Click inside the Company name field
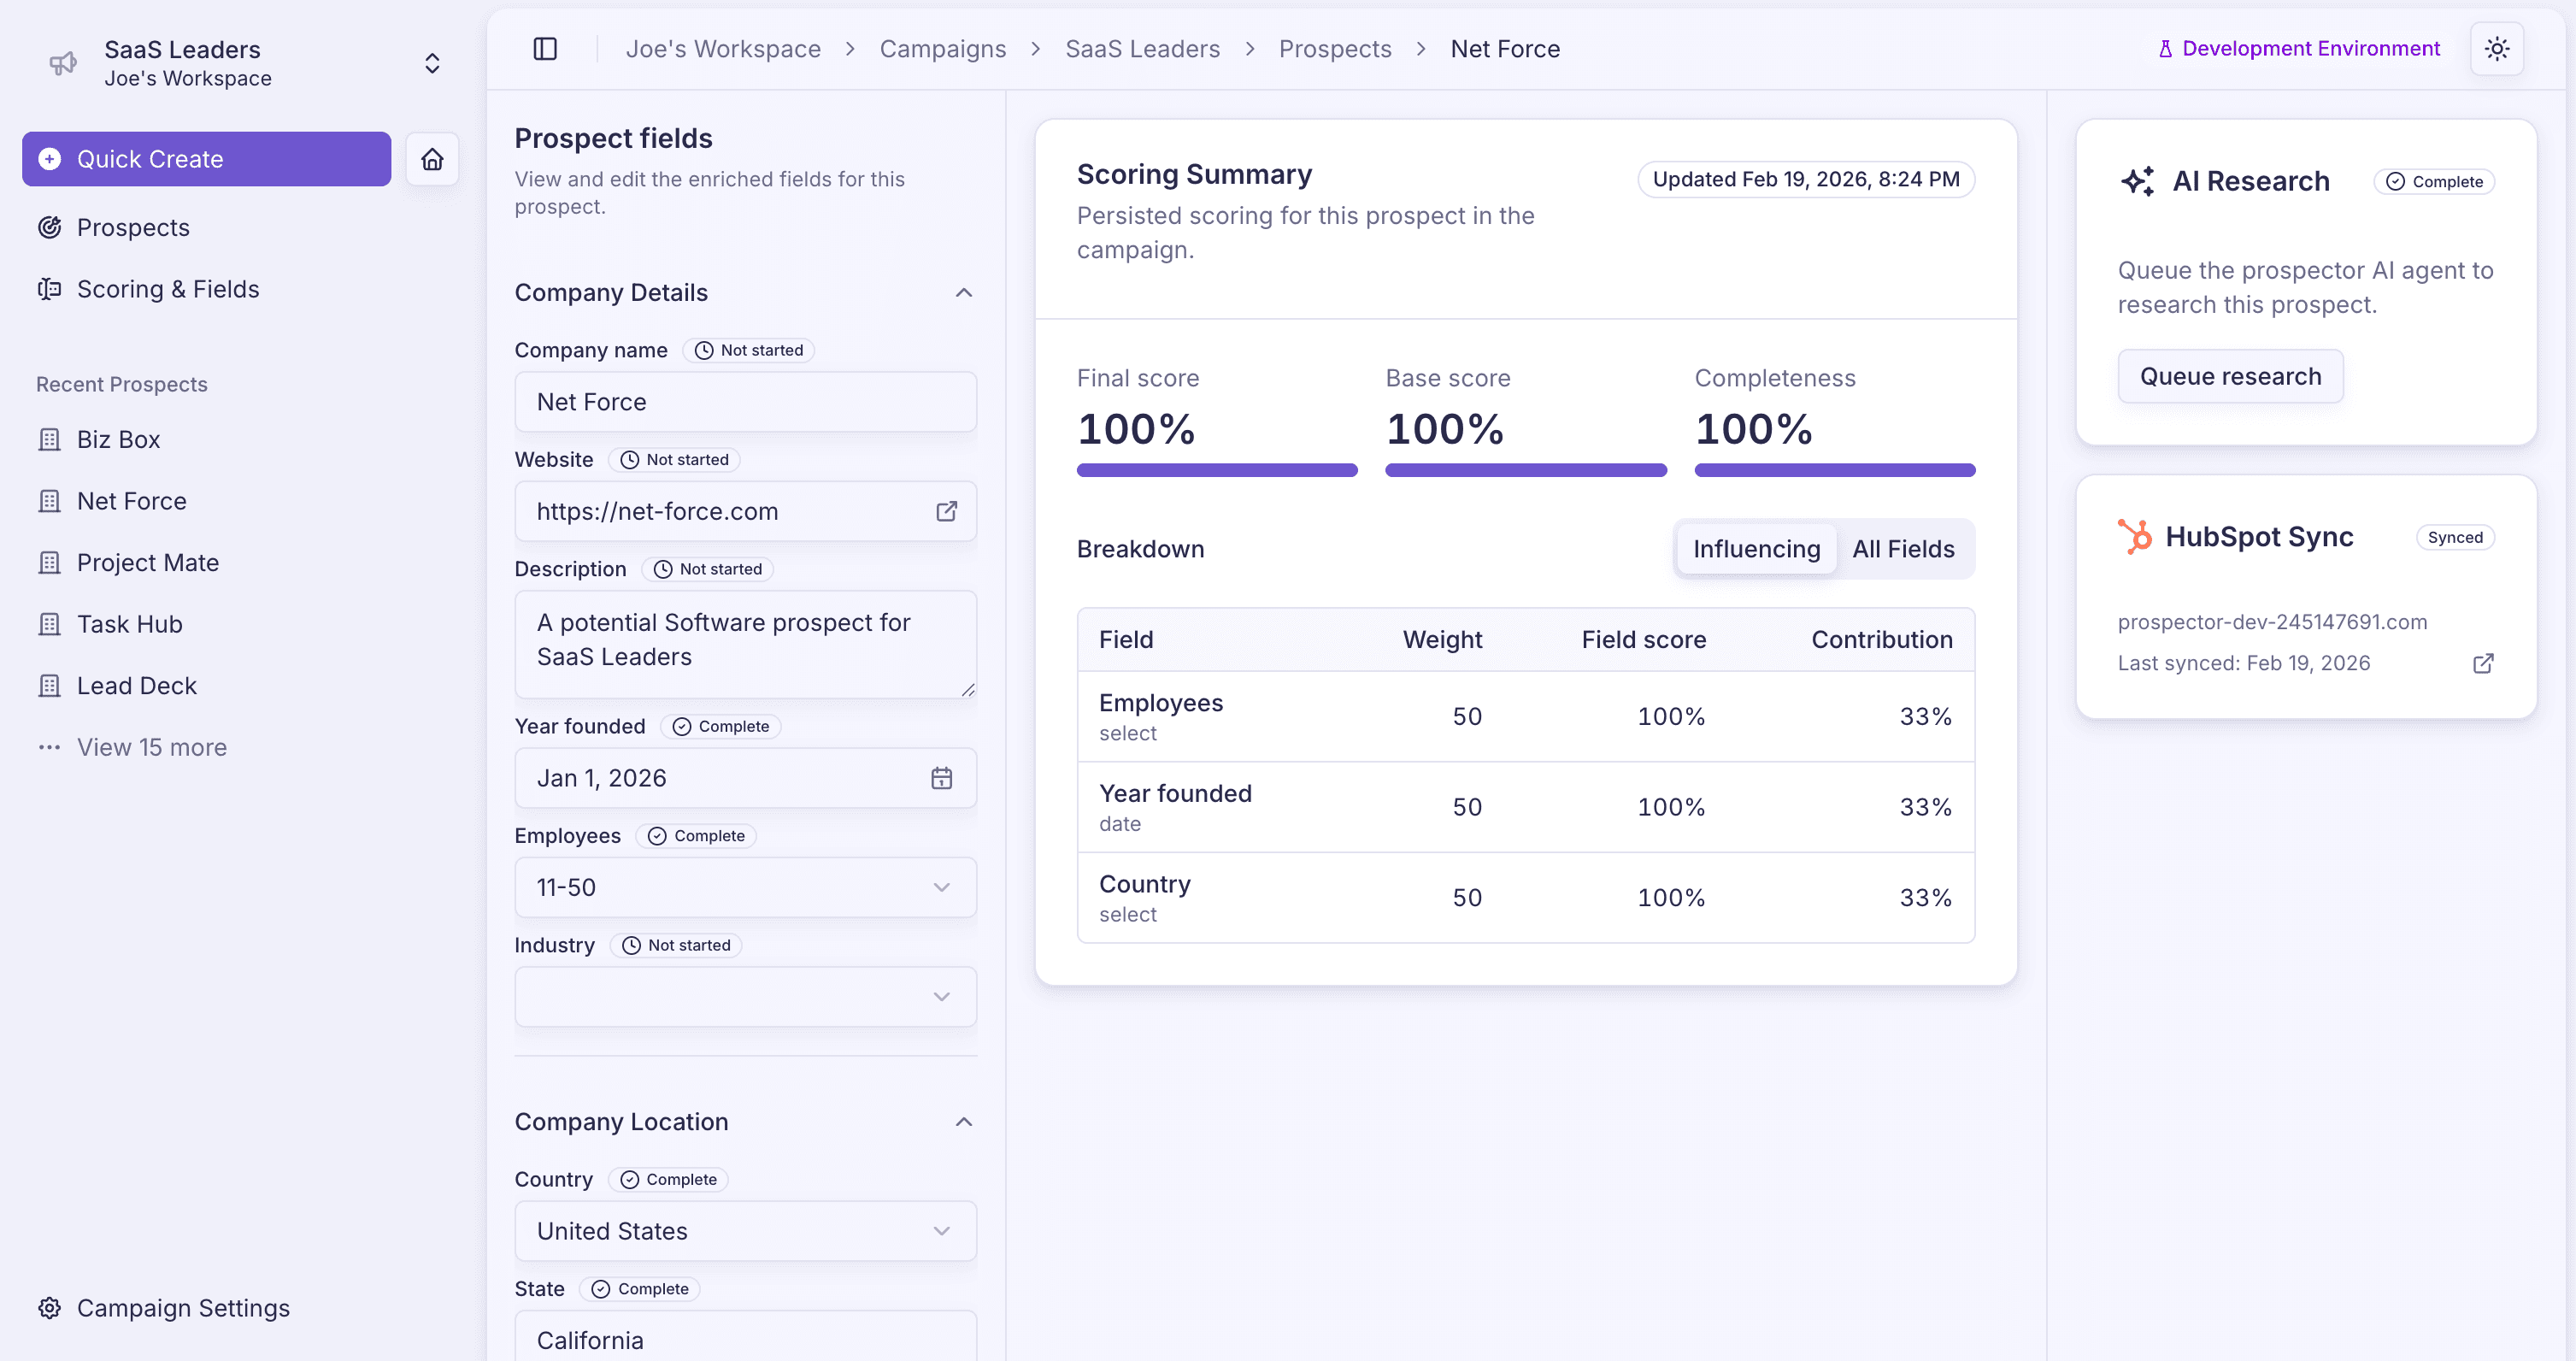 pyautogui.click(x=744, y=401)
